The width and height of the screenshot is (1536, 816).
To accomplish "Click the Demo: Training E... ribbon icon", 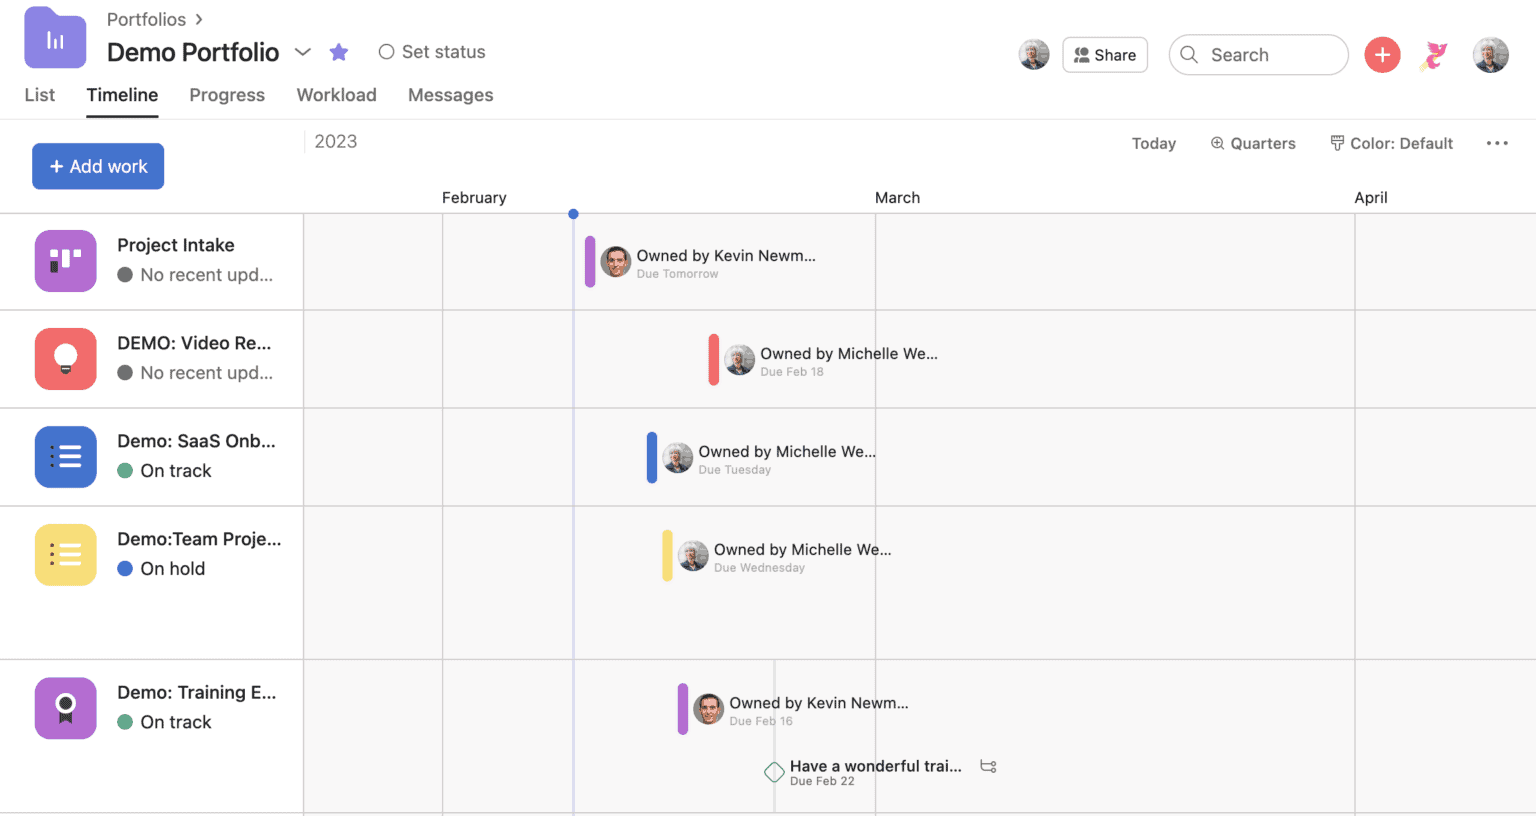I will click(66, 708).
